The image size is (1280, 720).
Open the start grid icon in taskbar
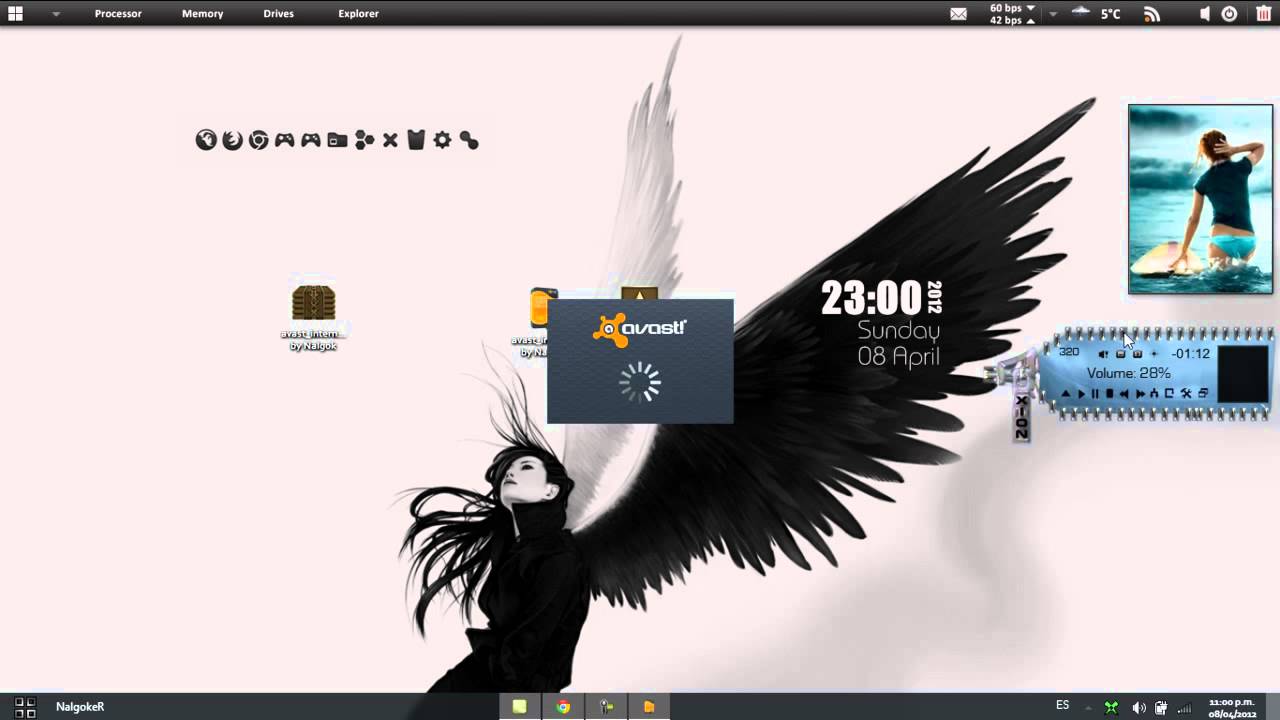[25, 706]
